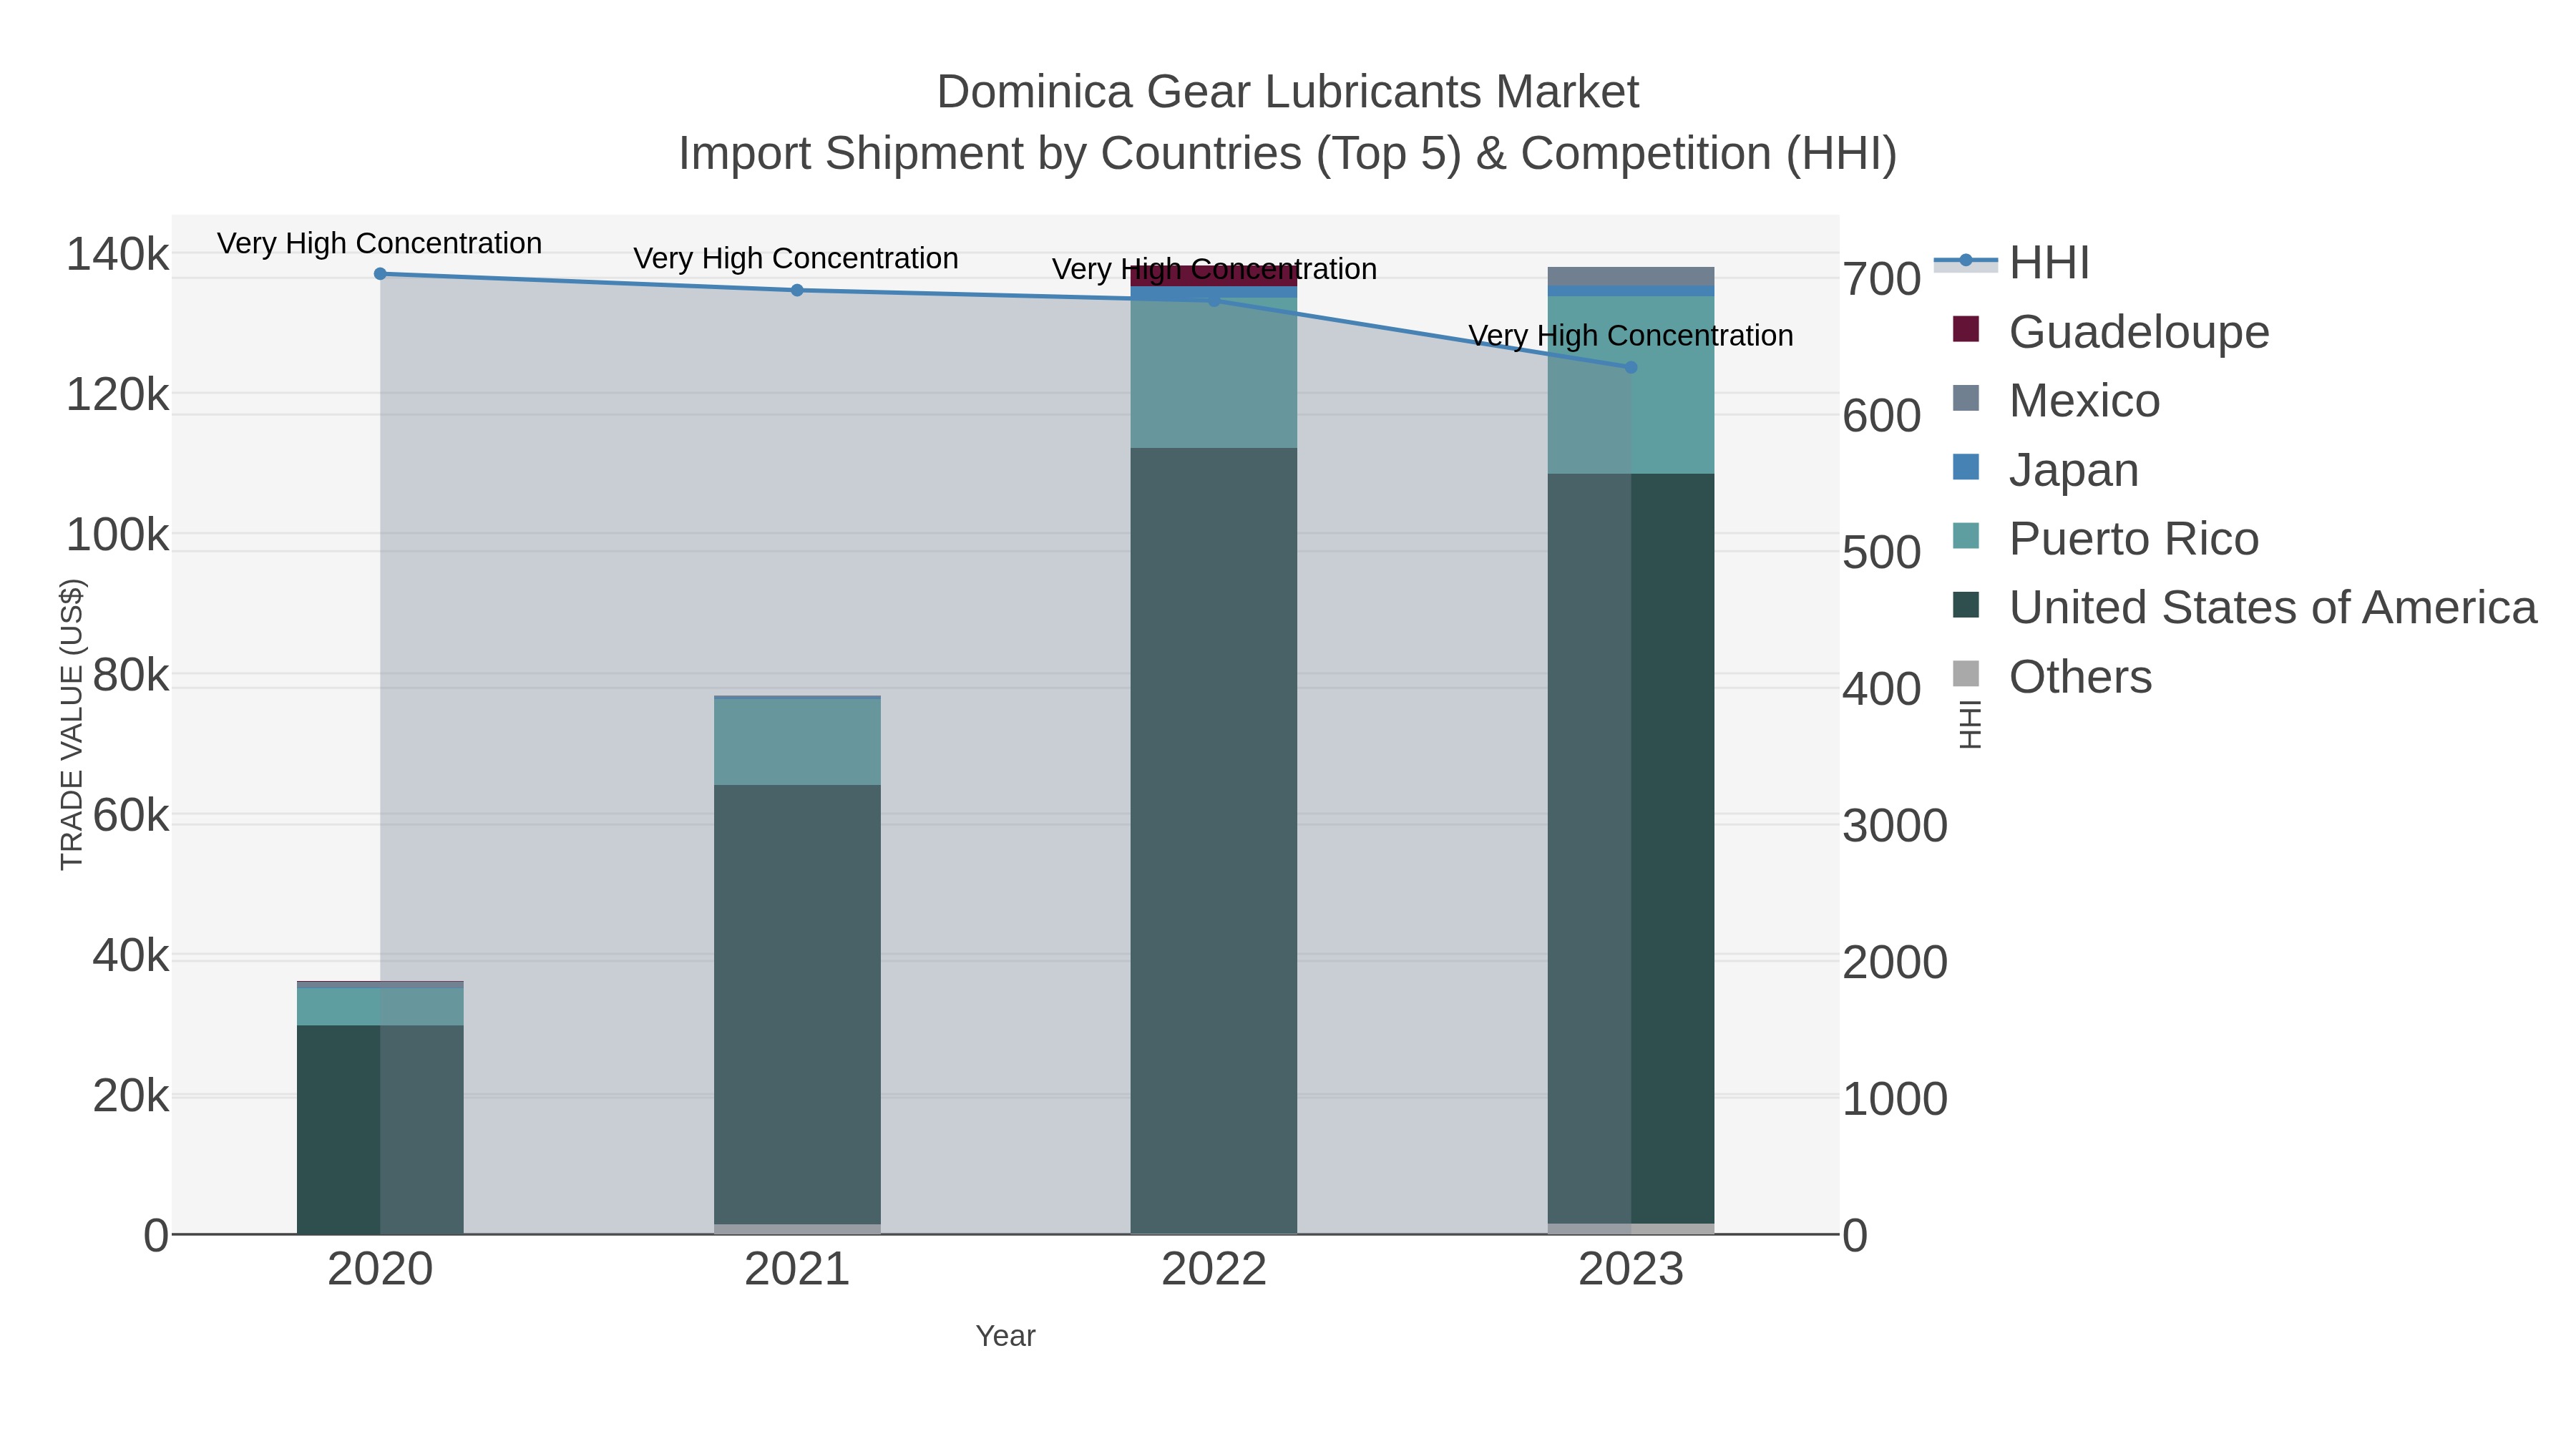Select the 2022 HHI data point
2576x1449 pixels.
(1214, 300)
